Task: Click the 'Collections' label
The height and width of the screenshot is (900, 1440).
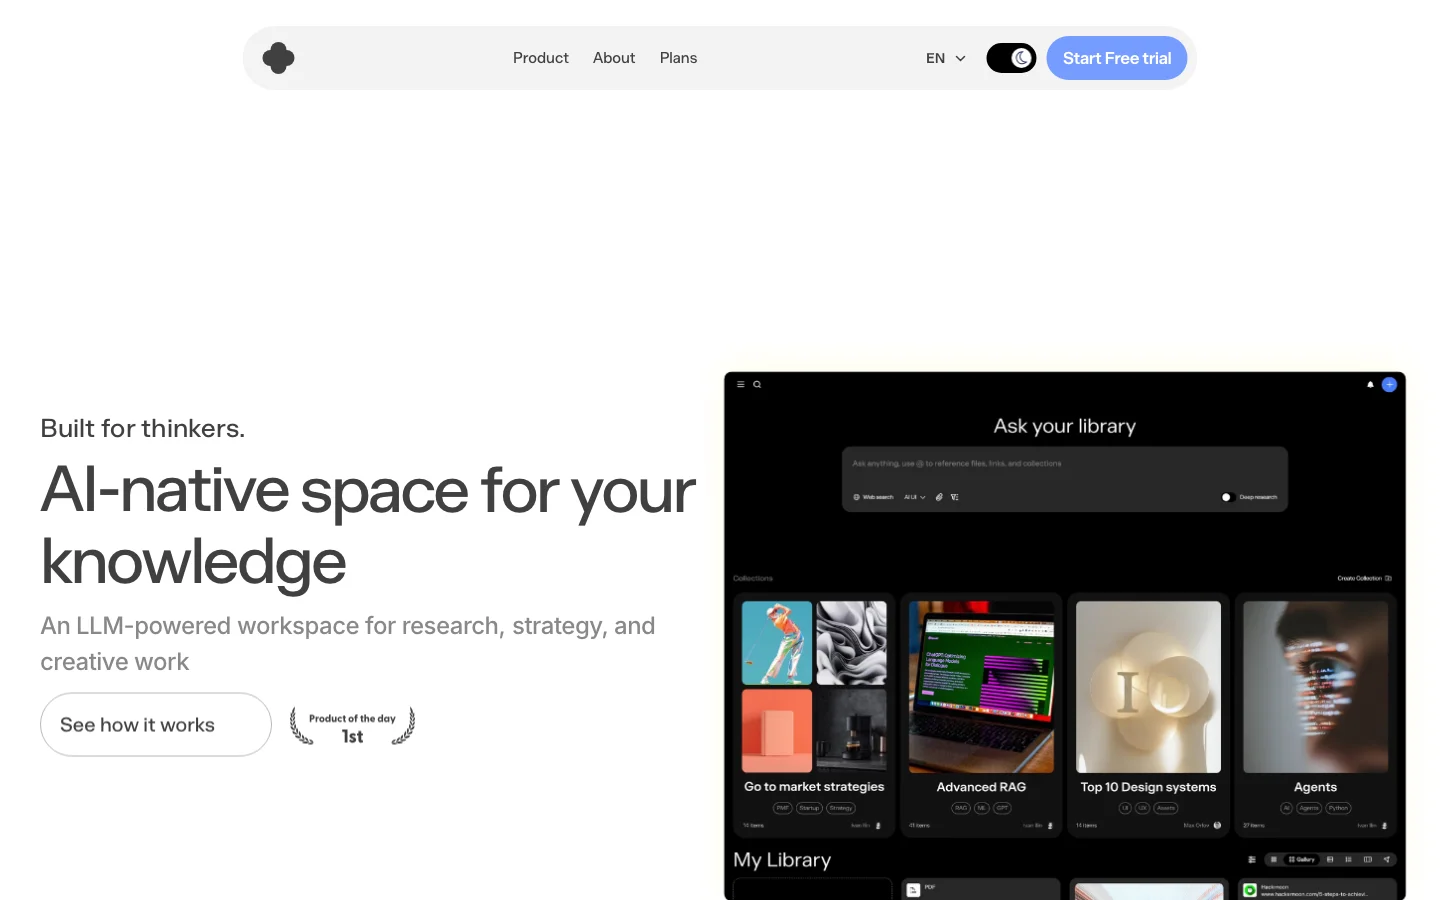Action: 753,578
